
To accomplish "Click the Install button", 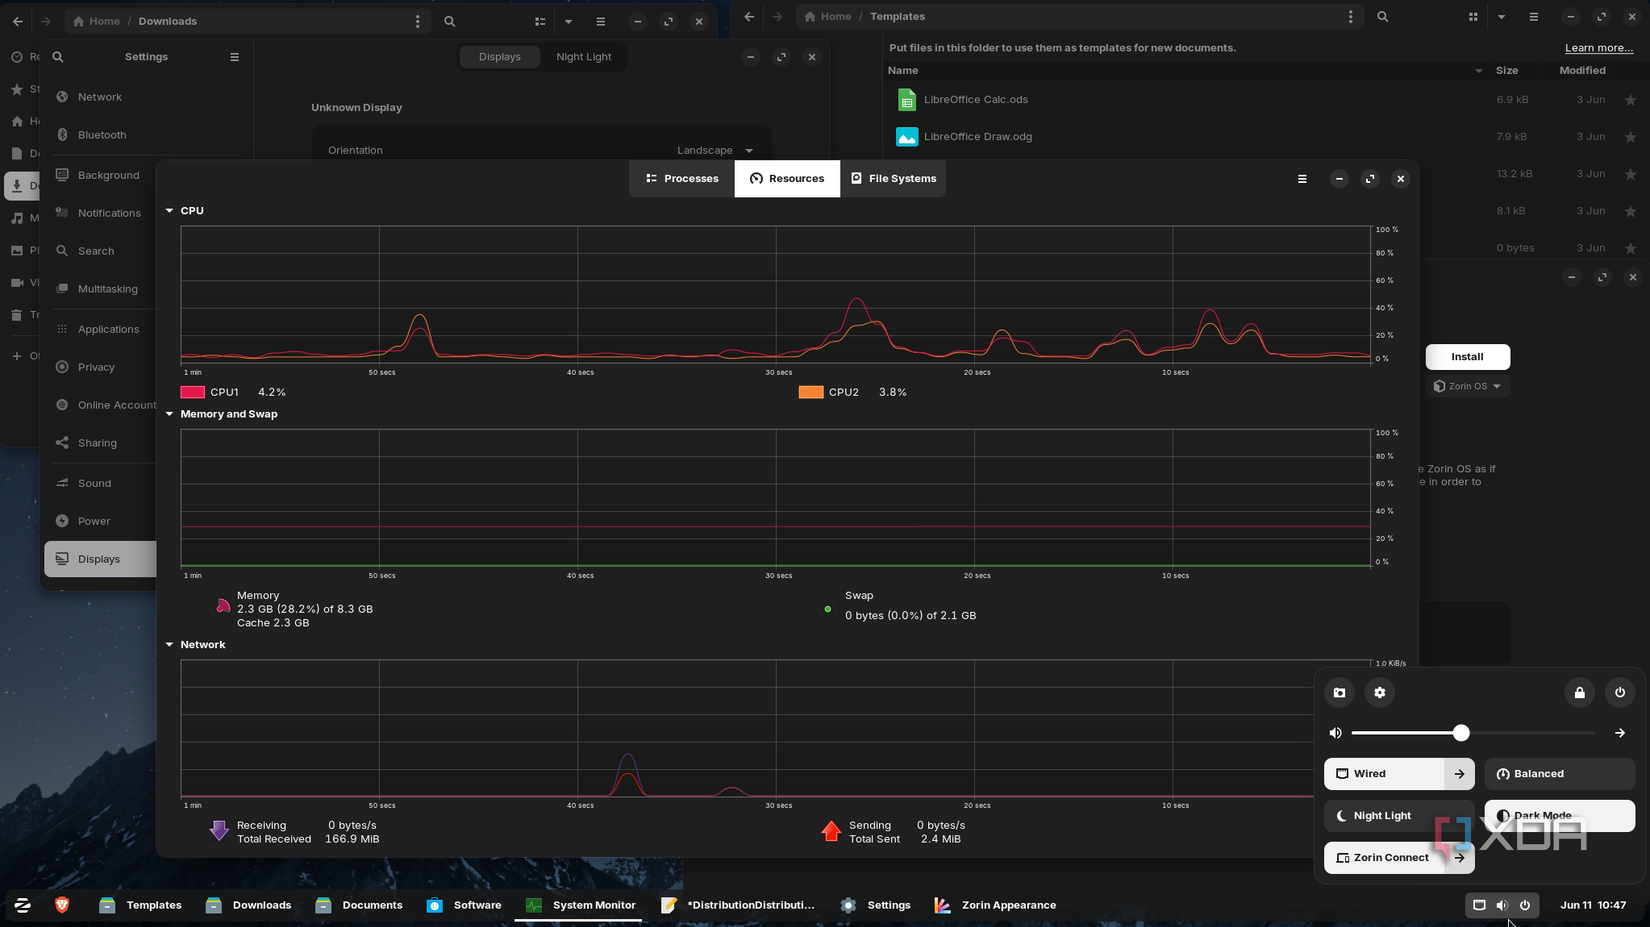I will (x=1467, y=357).
